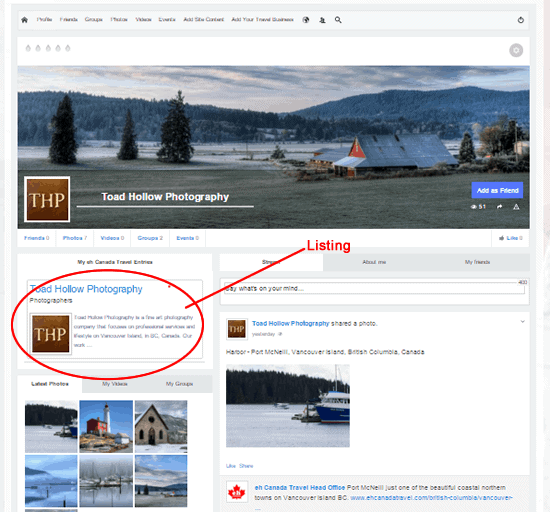The image size is (550, 512).
Task: Open the Toad Hollow Photography listing link
Action: 86,289
